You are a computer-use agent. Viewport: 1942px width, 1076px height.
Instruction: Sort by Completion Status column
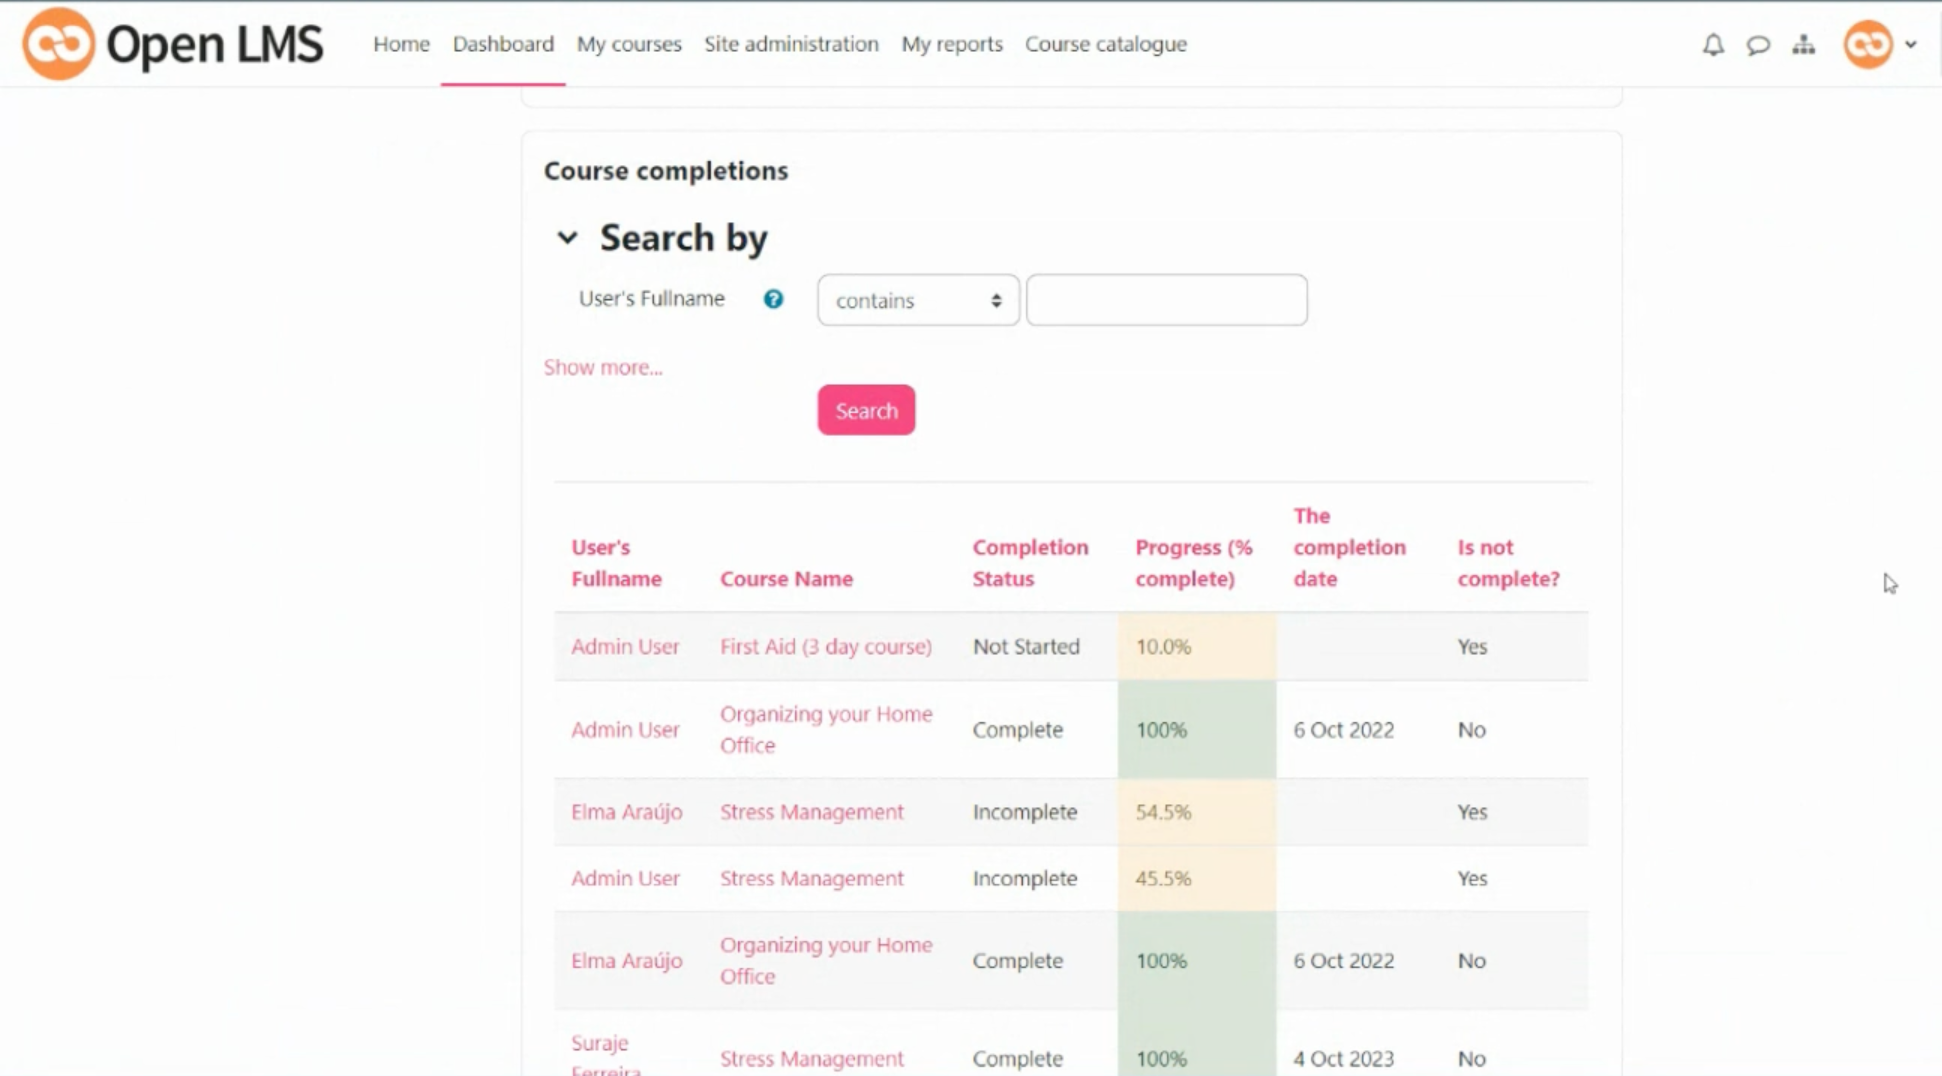click(x=1030, y=563)
